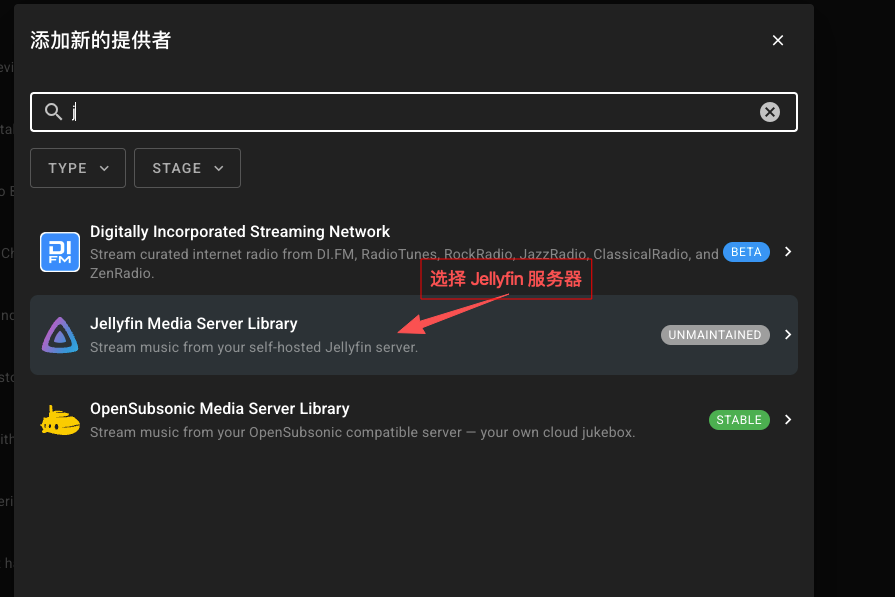Click the STABLE stage badge
The image size is (895, 597).
739,420
